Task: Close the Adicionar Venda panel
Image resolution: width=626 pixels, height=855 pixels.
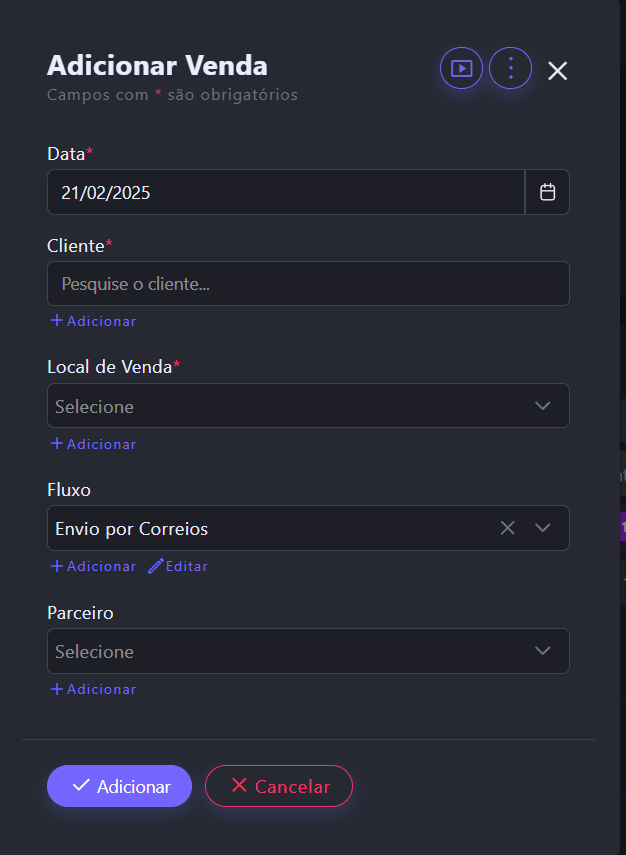Action: [x=557, y=71]
